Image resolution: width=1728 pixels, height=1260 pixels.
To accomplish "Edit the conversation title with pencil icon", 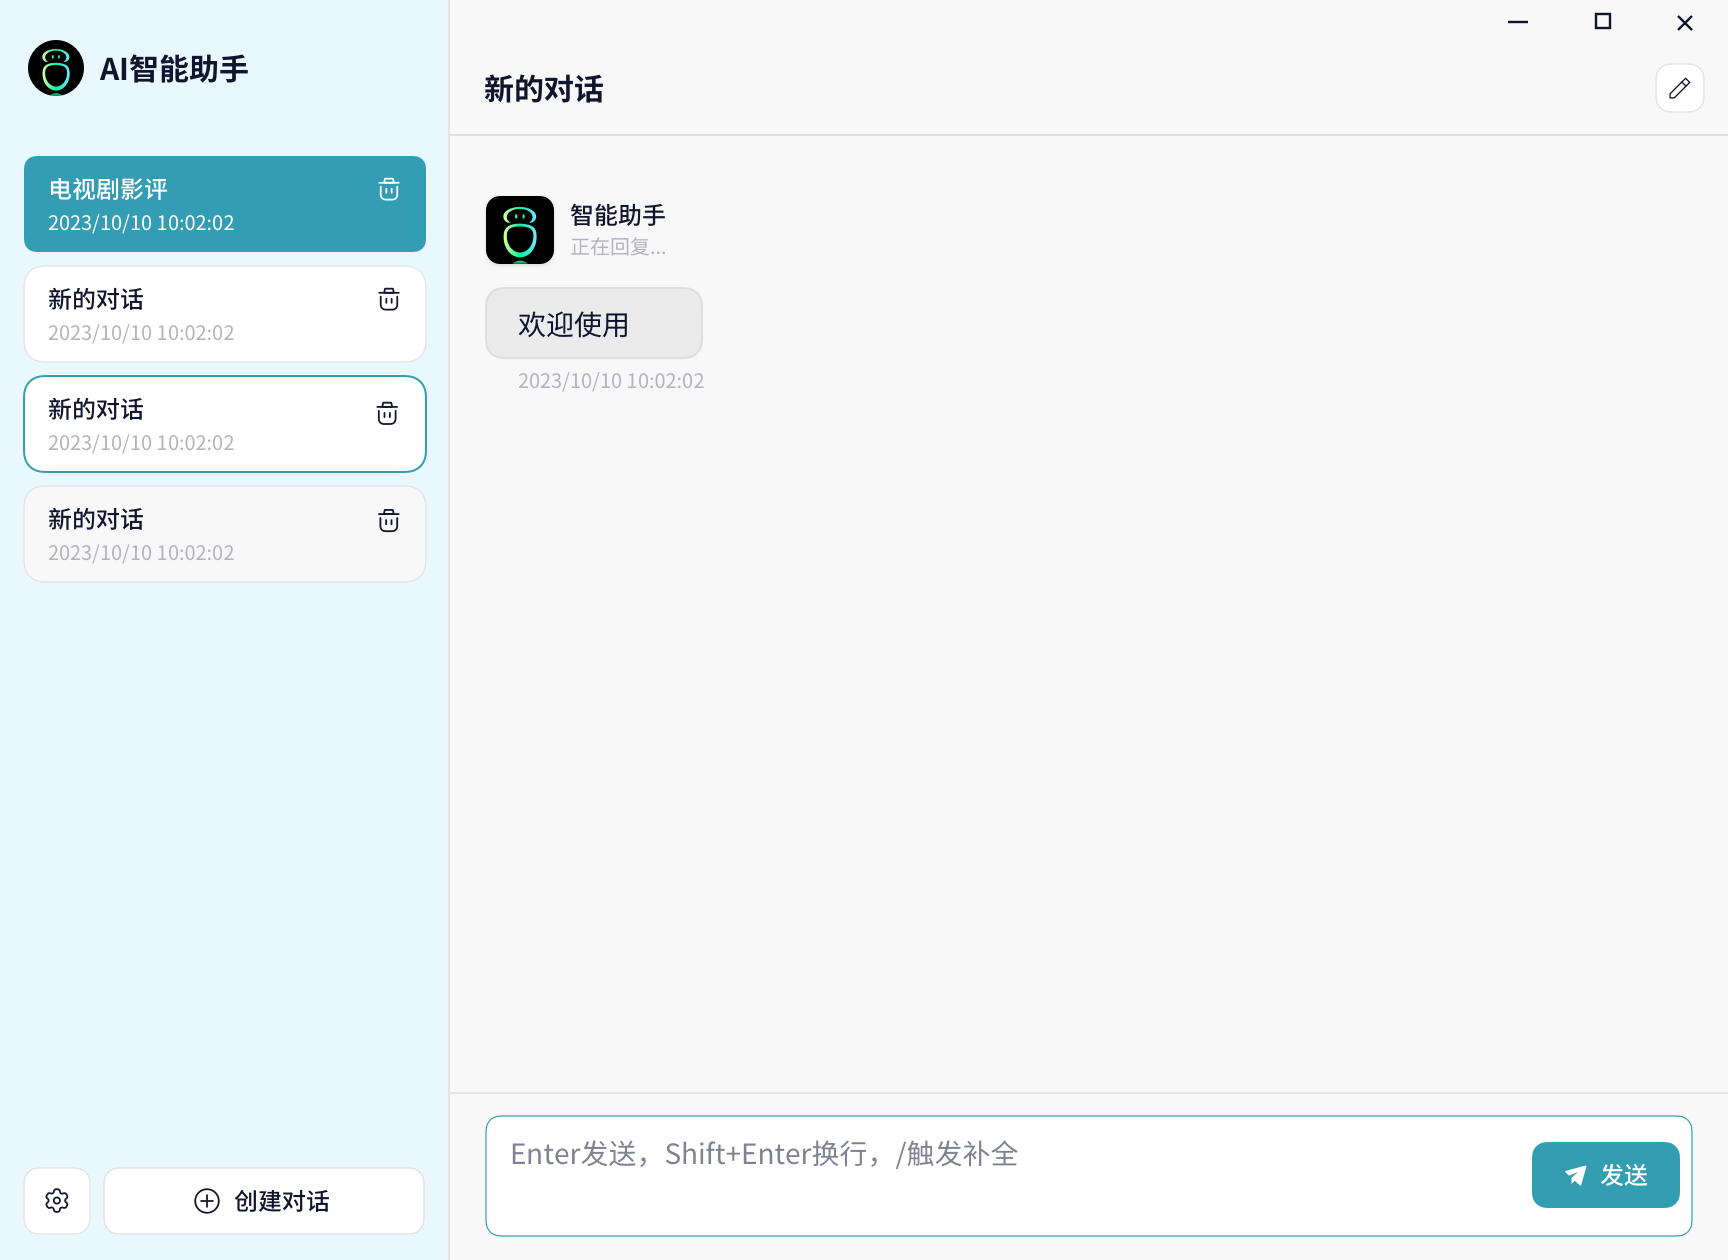I will [1680, 88].
